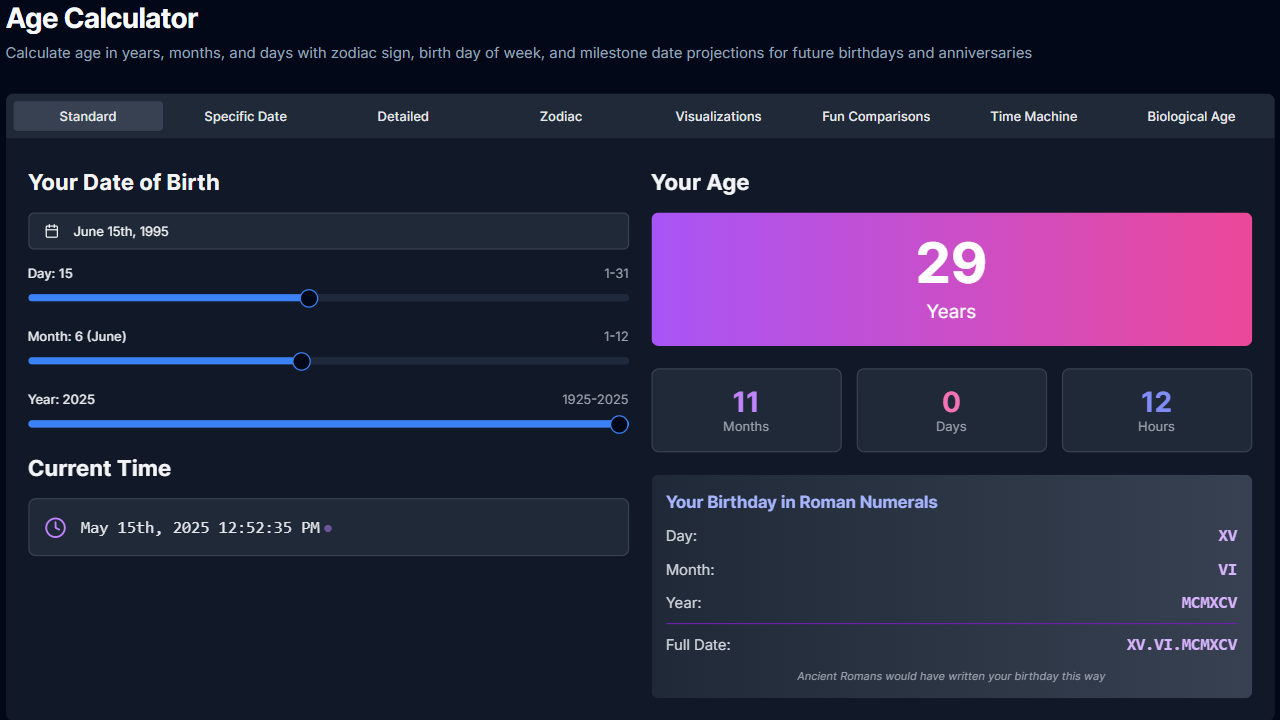Click the large 29 Years age card
The width and height of the screenshot is (1280, 720).
click(x=951, y=279)
